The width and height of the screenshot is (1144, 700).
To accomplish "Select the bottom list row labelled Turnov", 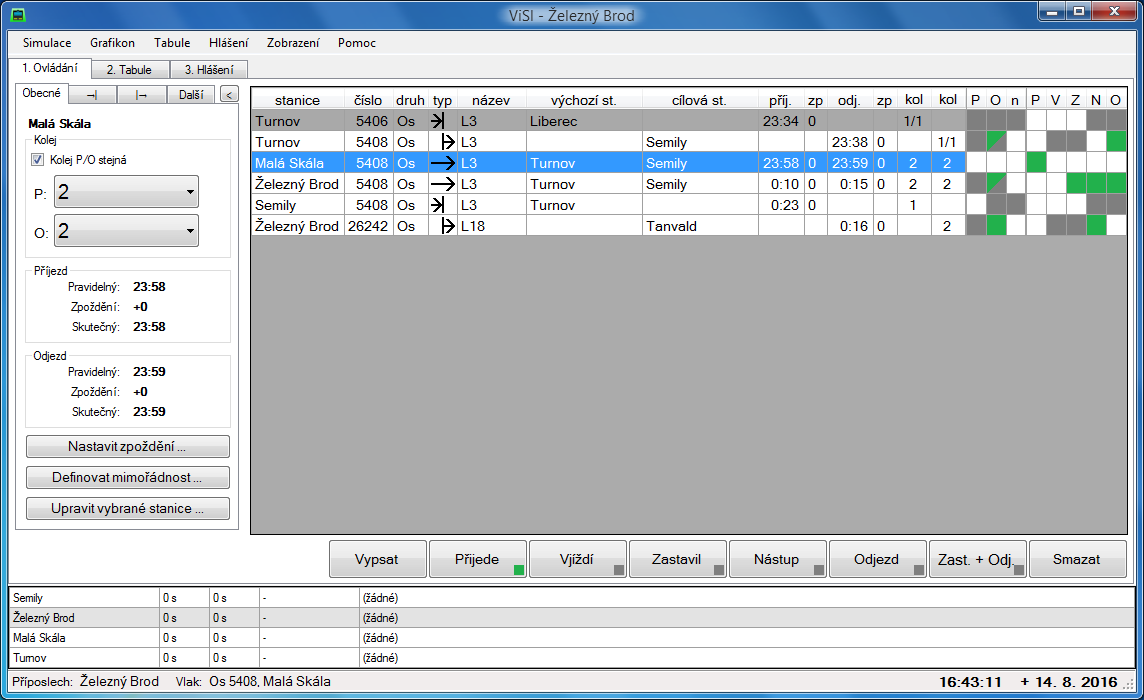I will (572, 658).
